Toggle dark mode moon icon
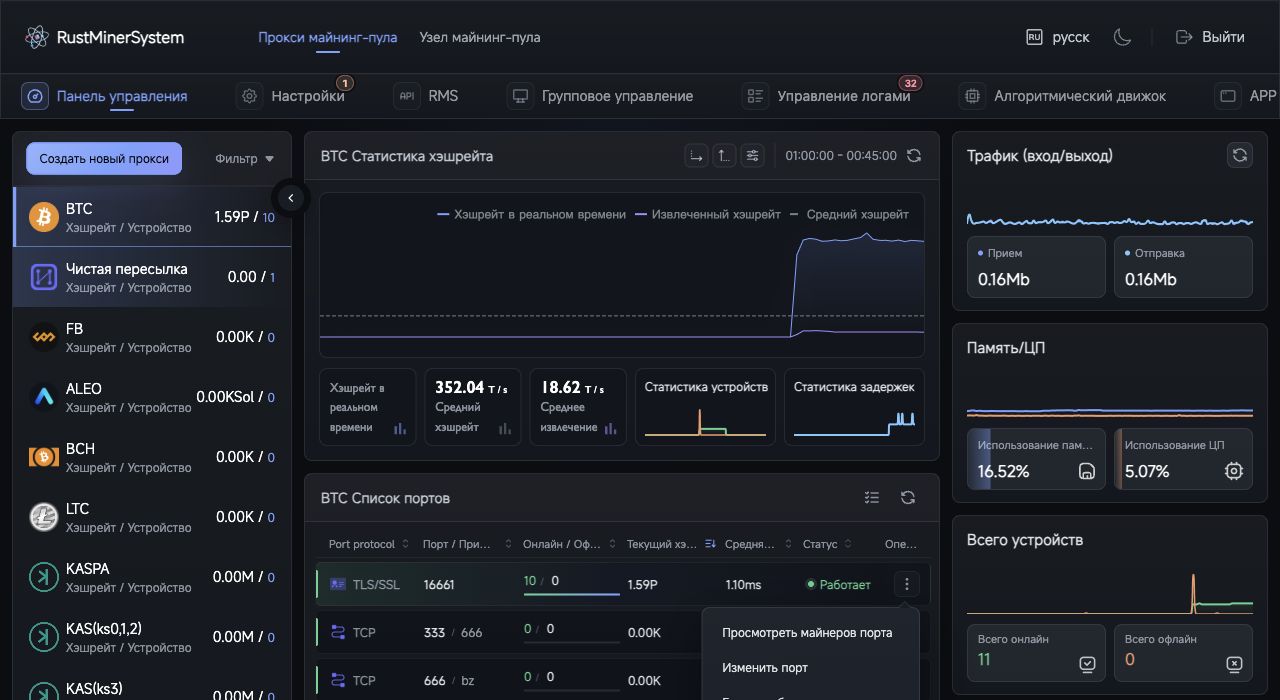 1122,37
